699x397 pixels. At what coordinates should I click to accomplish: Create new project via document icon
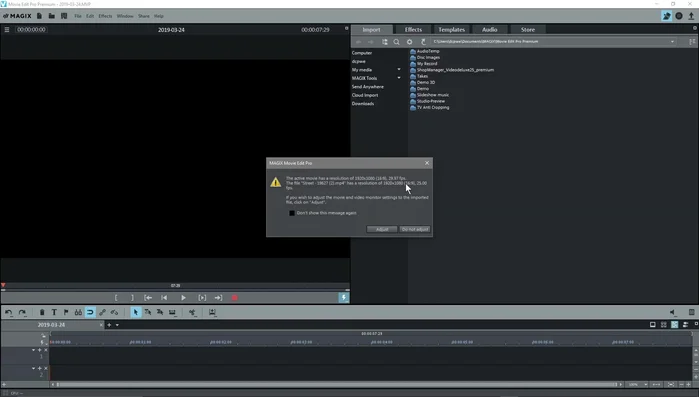point(40,16)
